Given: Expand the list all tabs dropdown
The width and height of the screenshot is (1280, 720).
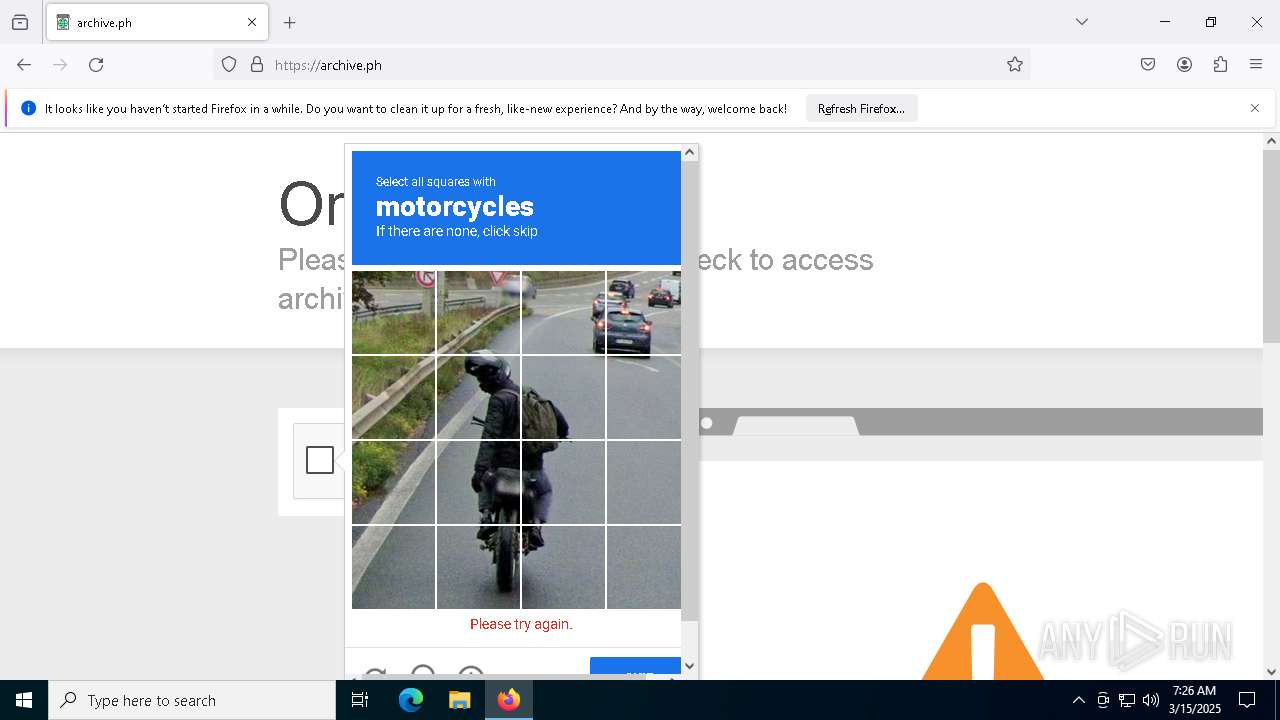Looking at the screenshot, I should click(1082, 22).
